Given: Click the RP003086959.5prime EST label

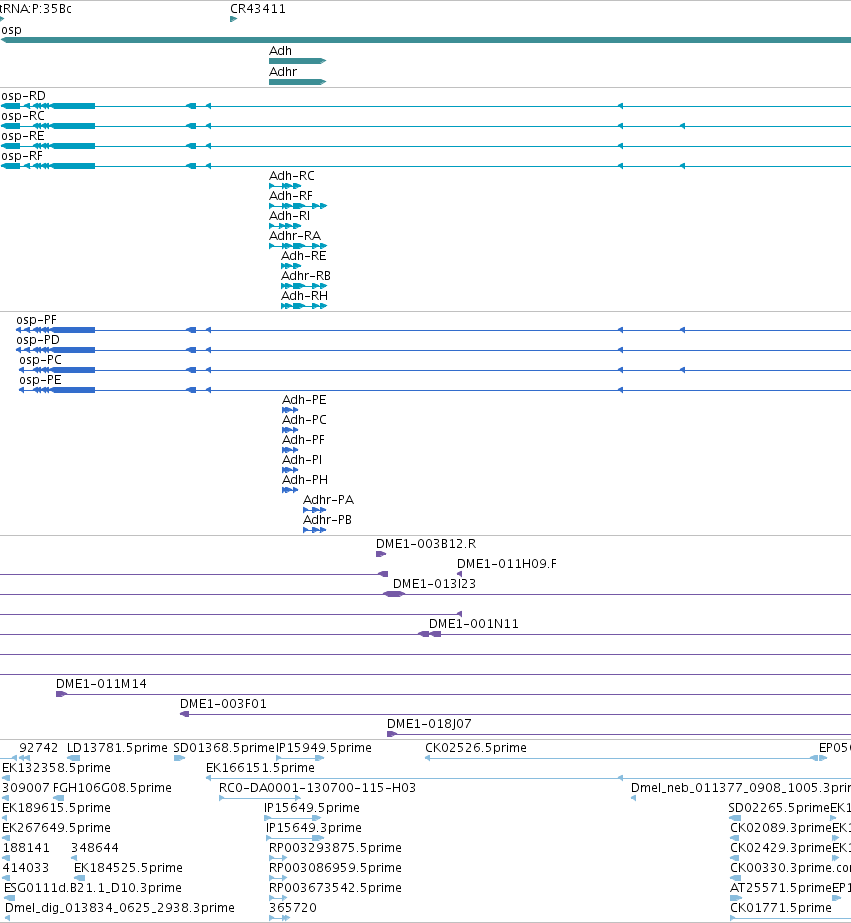Looking at the screenshot, I should [335, 868].
